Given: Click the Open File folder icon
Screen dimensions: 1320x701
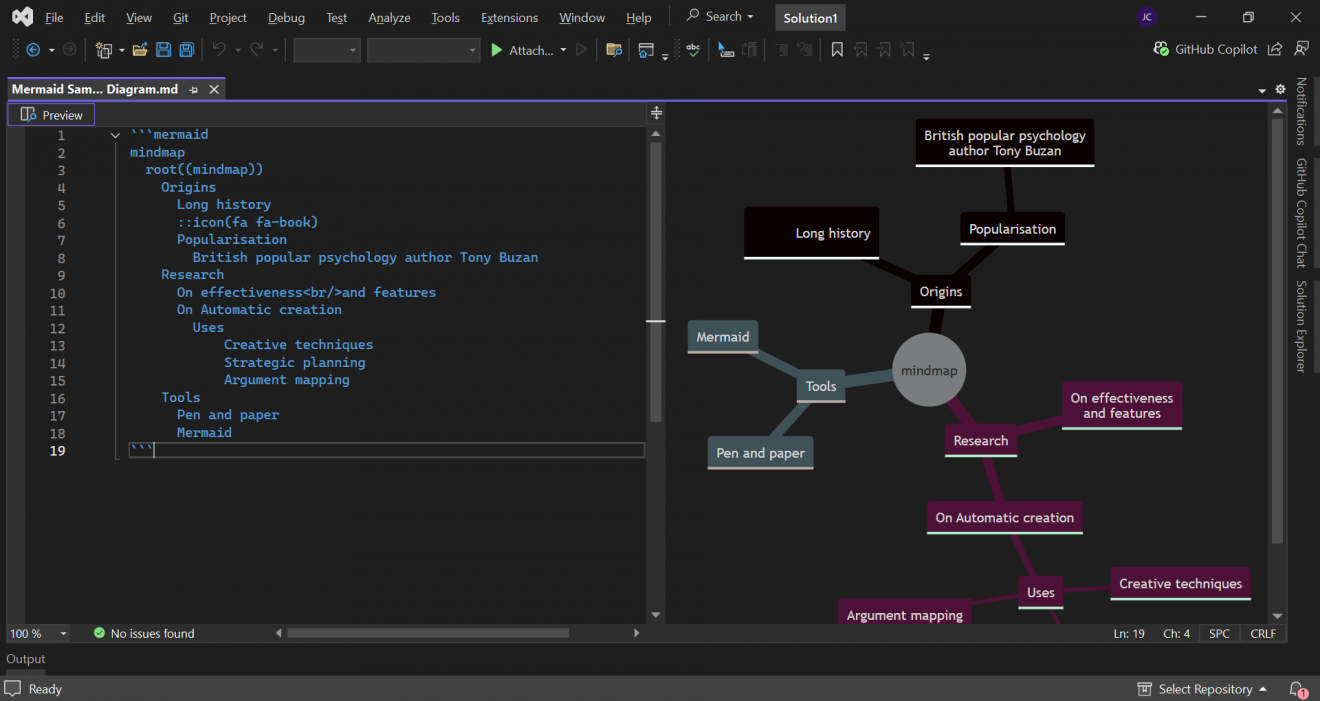Looking at the screenshot, I should tap(140, 50).
